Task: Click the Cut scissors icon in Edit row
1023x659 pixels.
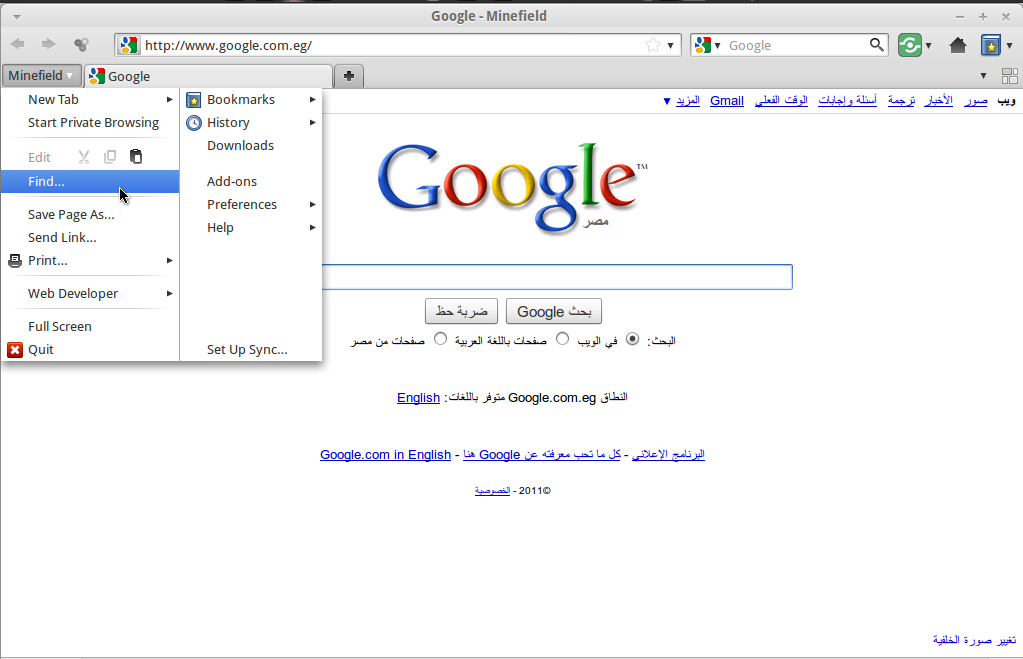Action: click(x=84, y=157)
